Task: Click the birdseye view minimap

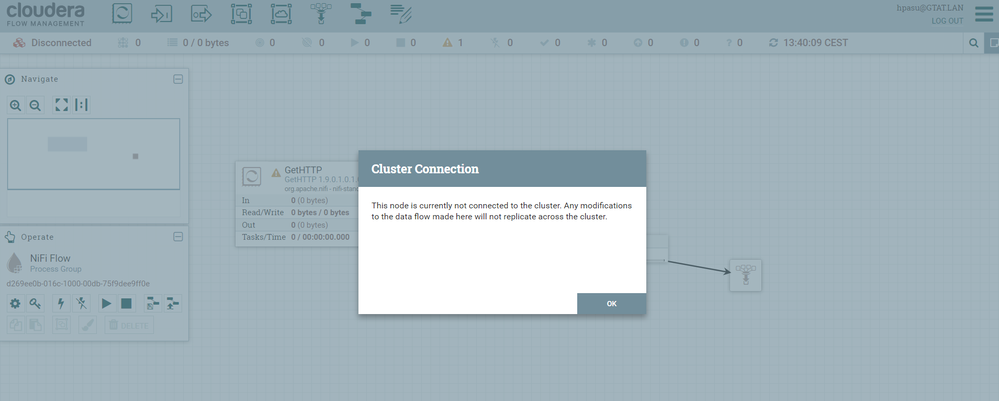Action: [94, 154]
